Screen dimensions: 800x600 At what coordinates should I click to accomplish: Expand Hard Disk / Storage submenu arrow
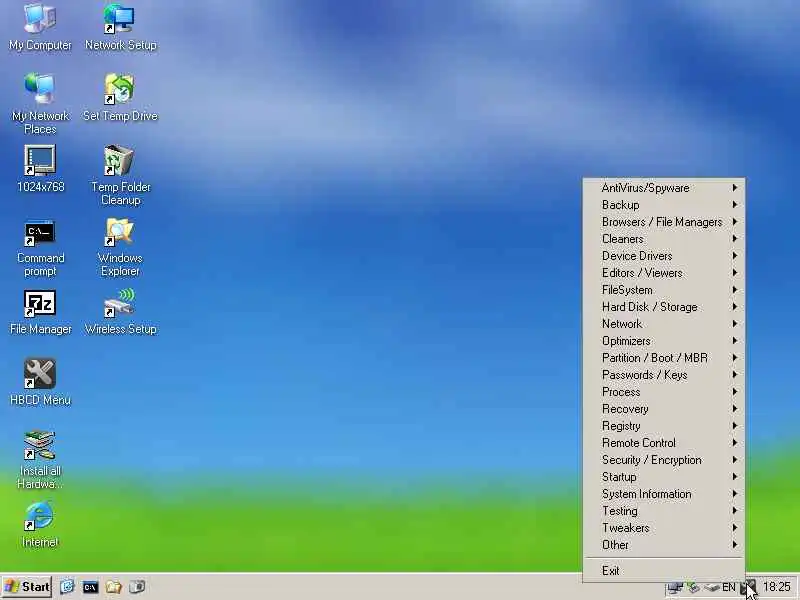735,307
